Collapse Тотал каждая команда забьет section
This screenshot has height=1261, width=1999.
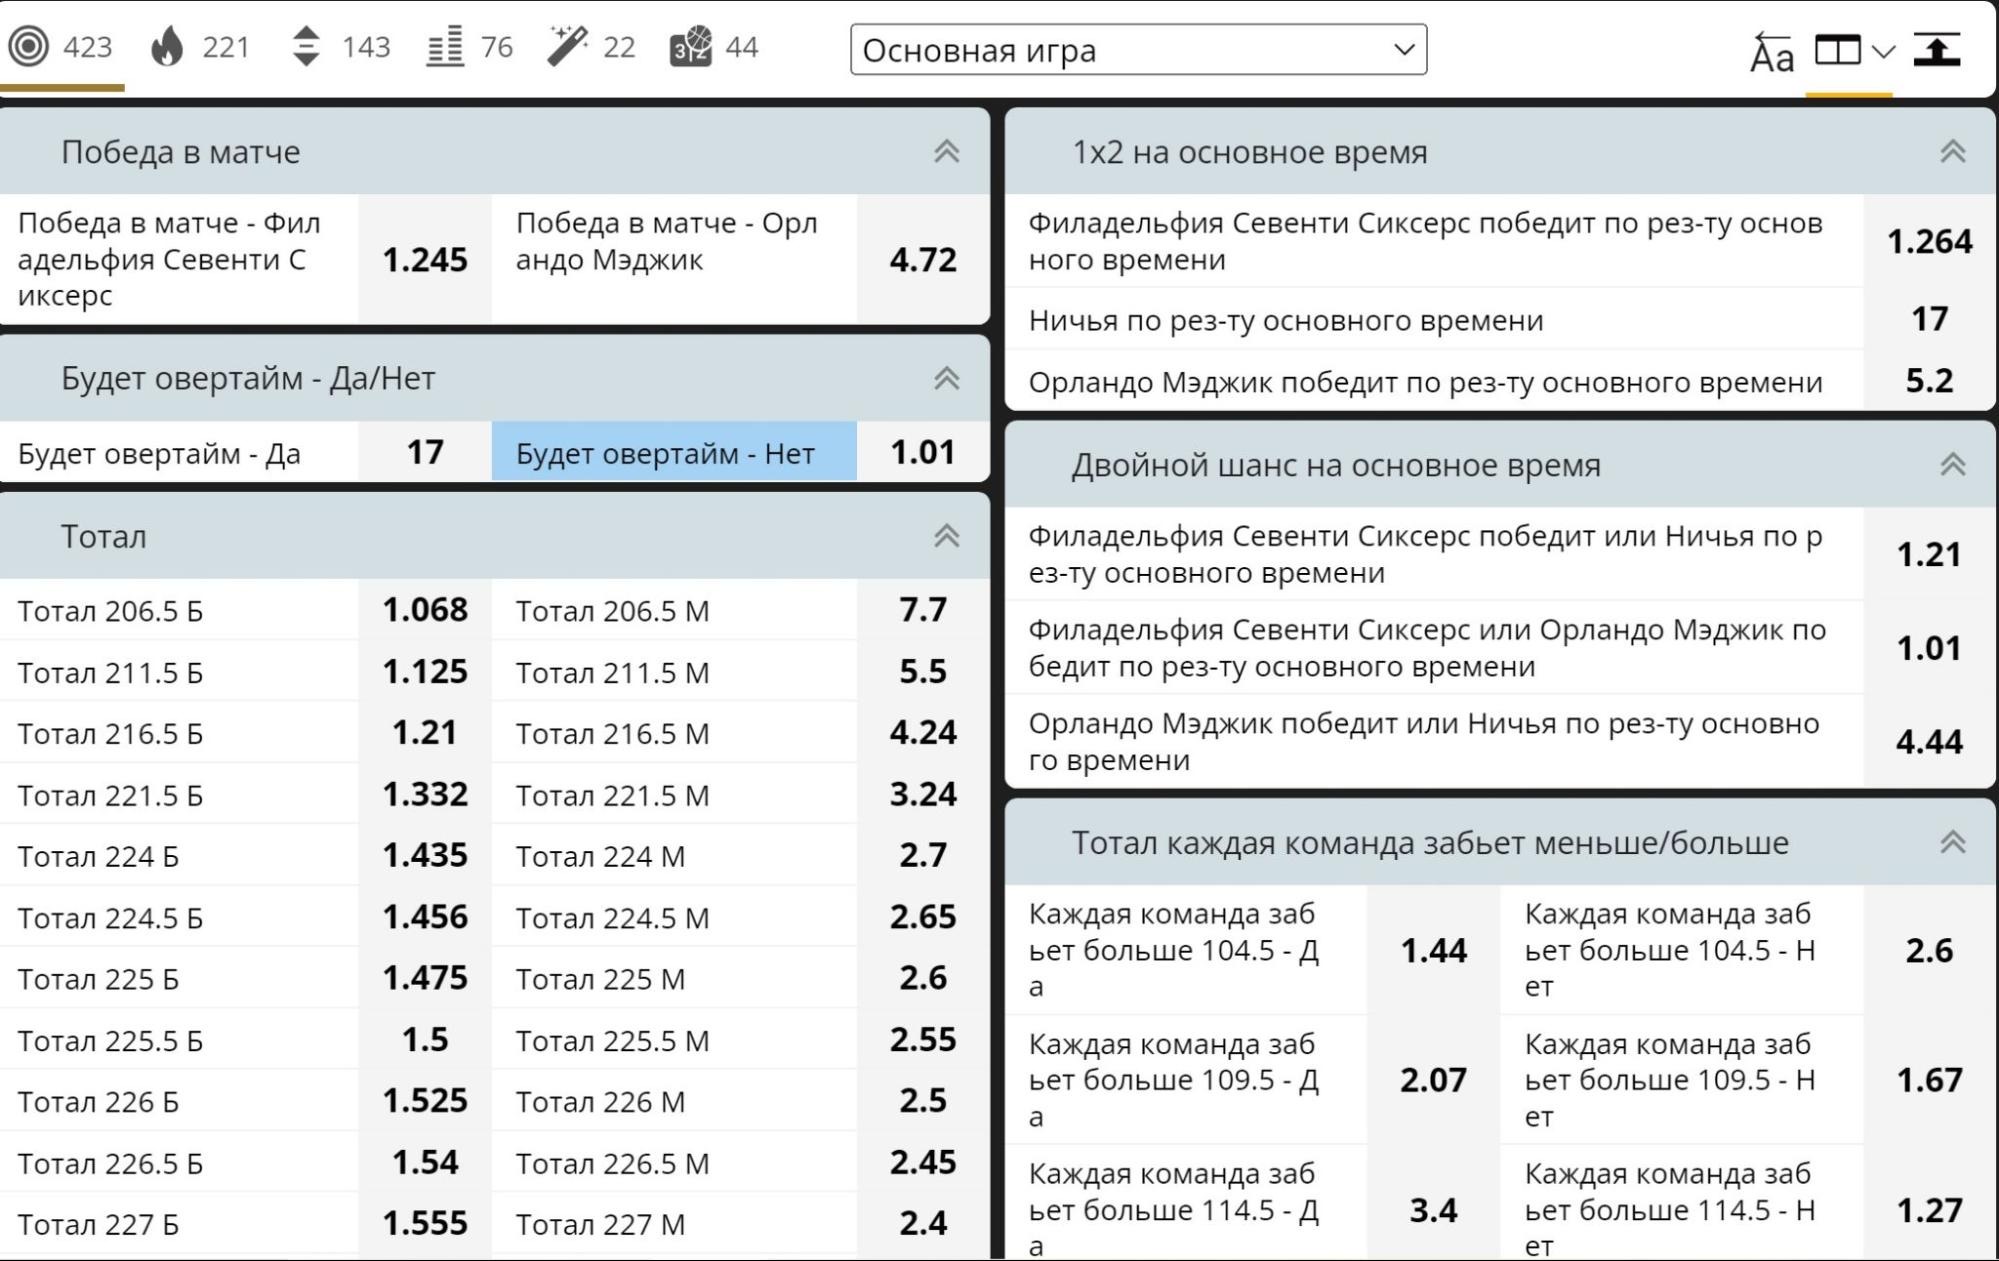tap(1952, 843)
